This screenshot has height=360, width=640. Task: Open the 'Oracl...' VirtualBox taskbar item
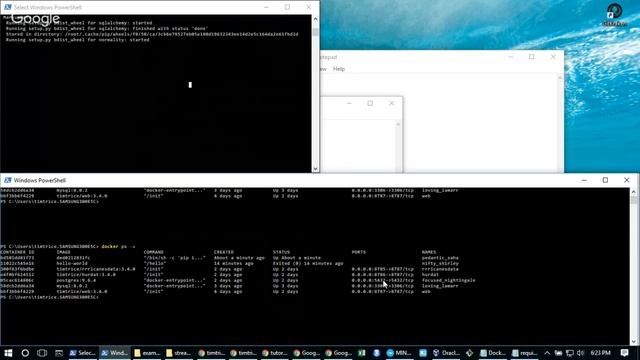[446, 353]
